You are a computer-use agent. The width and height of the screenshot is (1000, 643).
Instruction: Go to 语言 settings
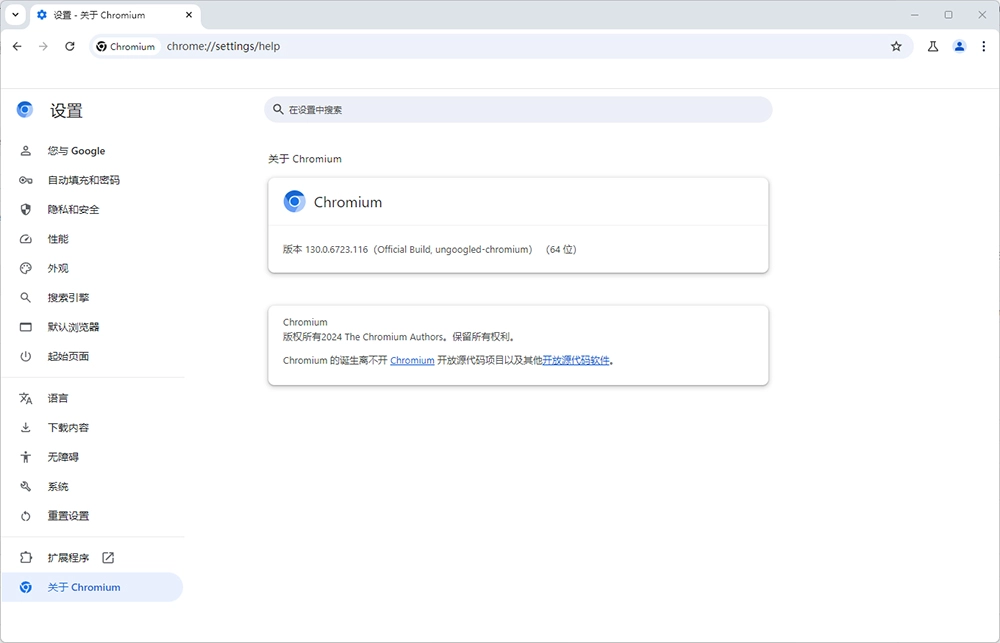click(x=92, y=399)
